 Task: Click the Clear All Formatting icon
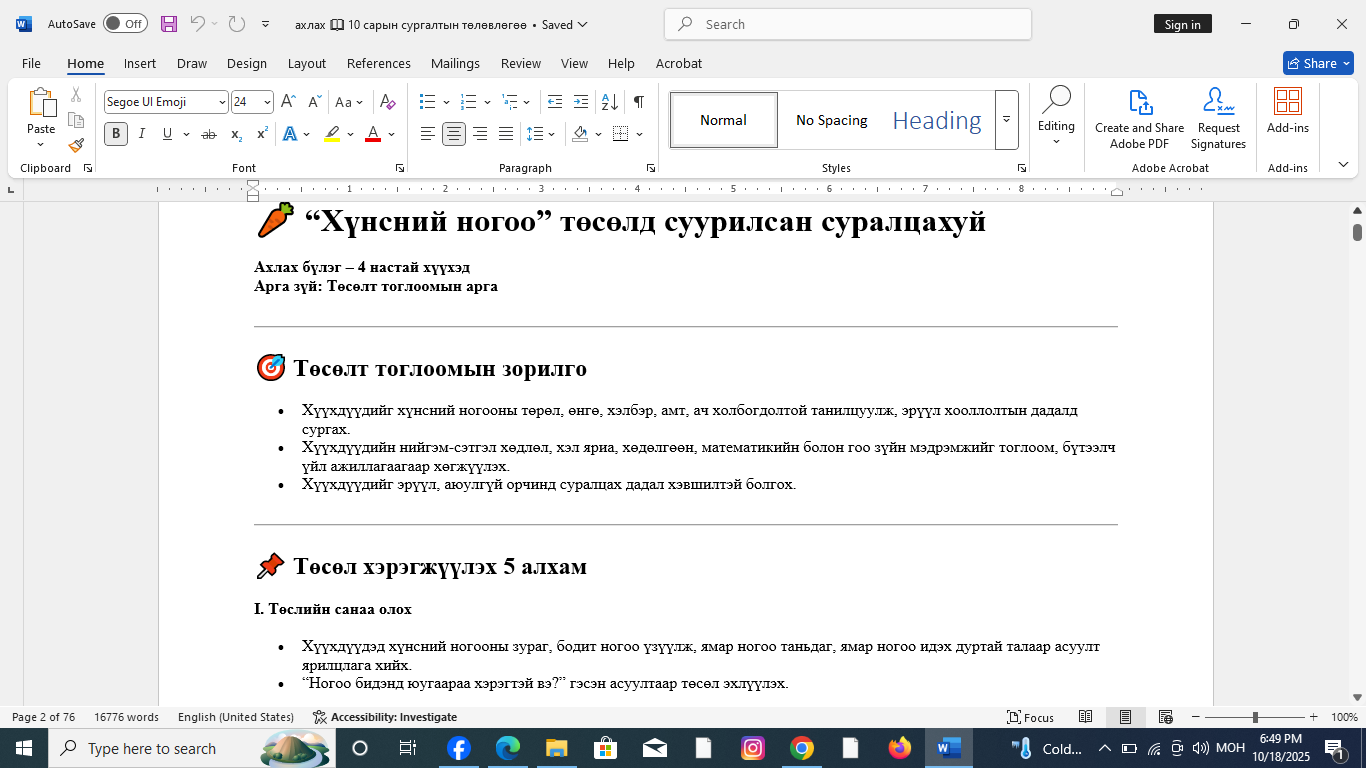[388, 102]
